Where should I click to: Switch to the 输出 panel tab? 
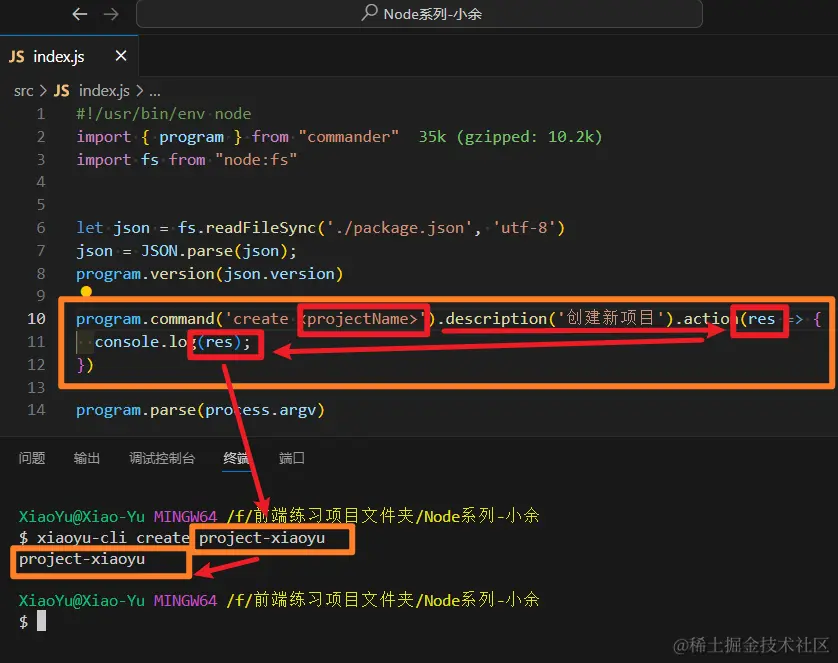point(87,458)
